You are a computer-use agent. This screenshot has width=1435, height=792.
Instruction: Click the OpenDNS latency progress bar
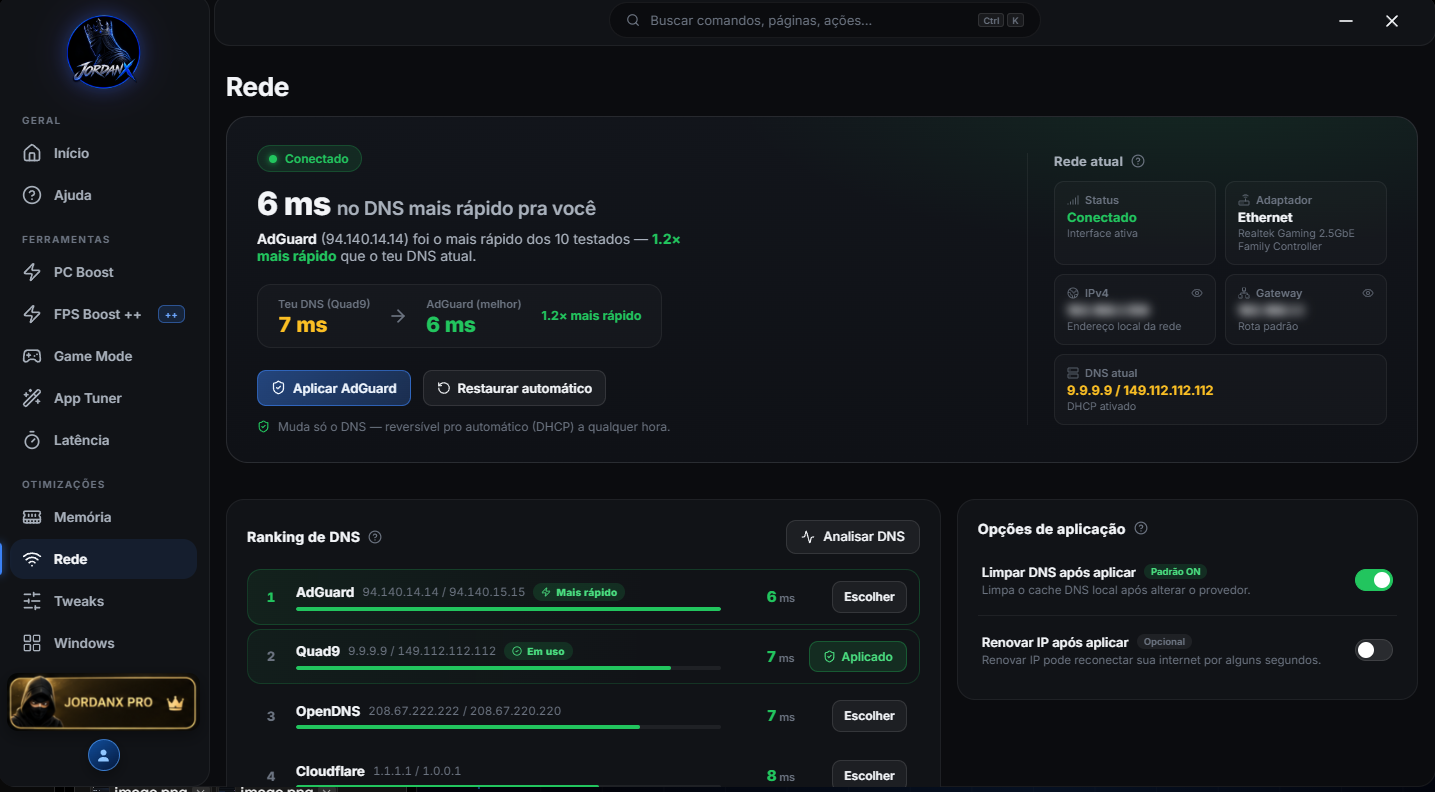(x=508, y=727)
